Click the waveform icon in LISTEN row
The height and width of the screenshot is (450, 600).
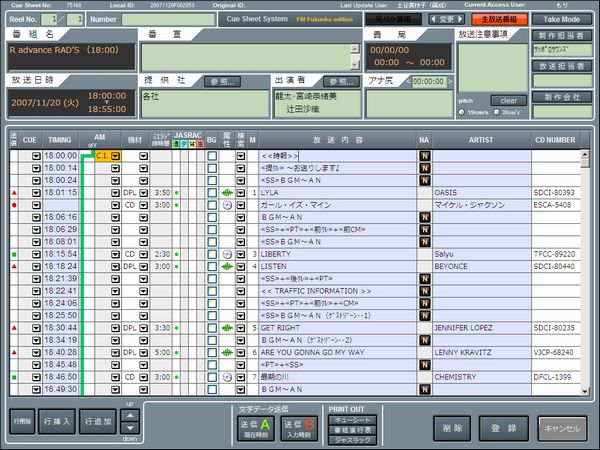(x=227, y=266)
